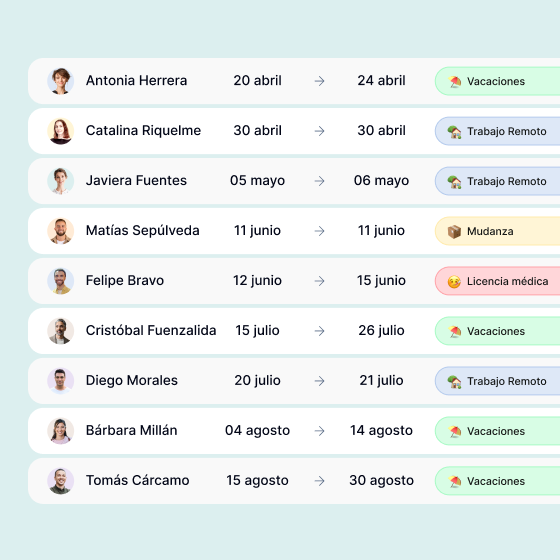This screenshot has height=560, width=560.
Task: Click Bárbara Millán's avatar photo
Action: (x=61, y=431)
